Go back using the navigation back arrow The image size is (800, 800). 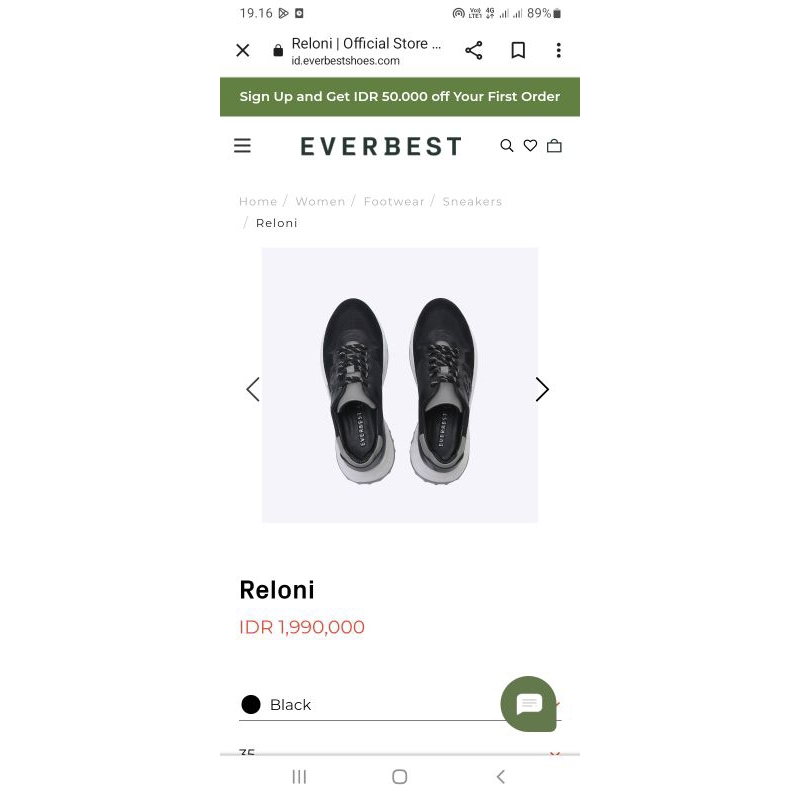click(x=500, y=776)
